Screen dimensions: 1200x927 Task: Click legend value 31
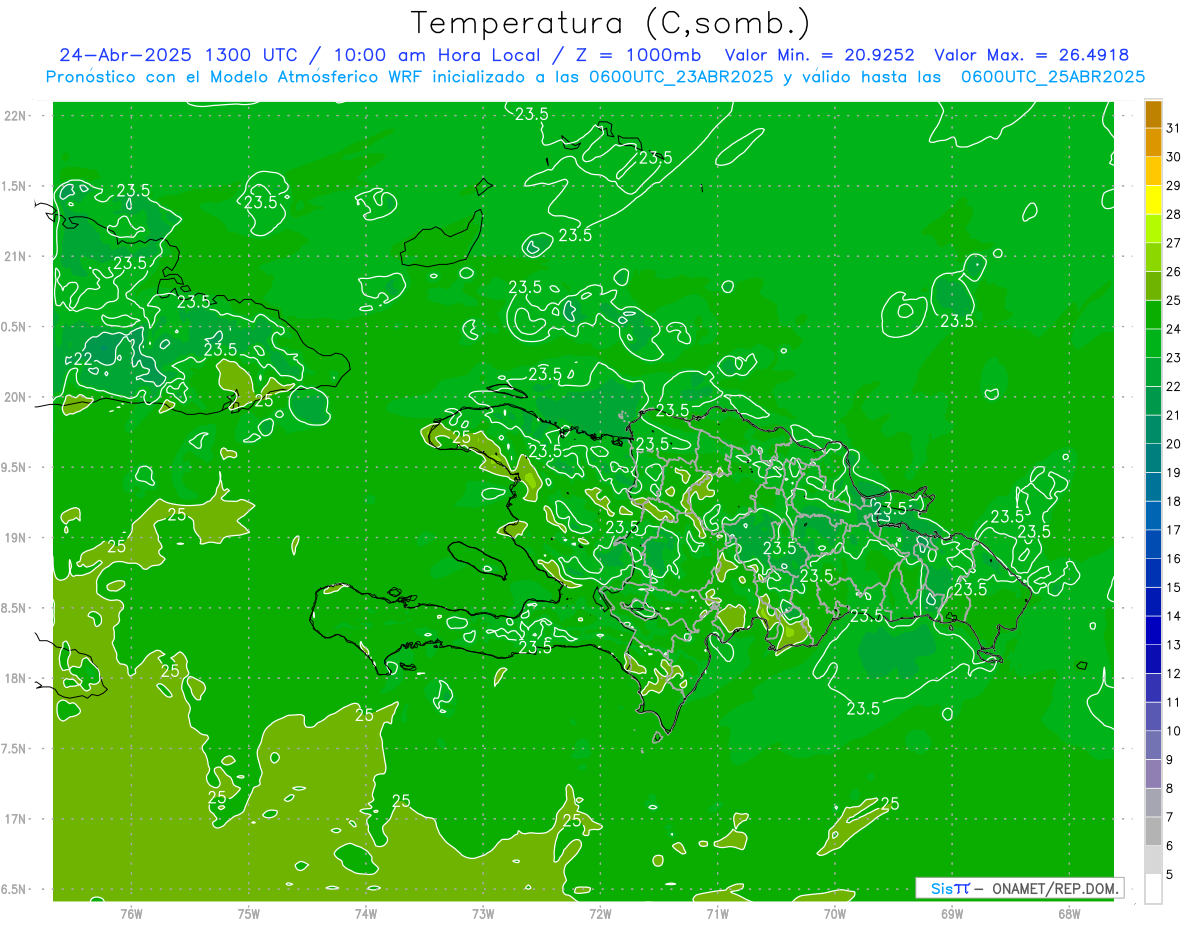pos(1173,128)
